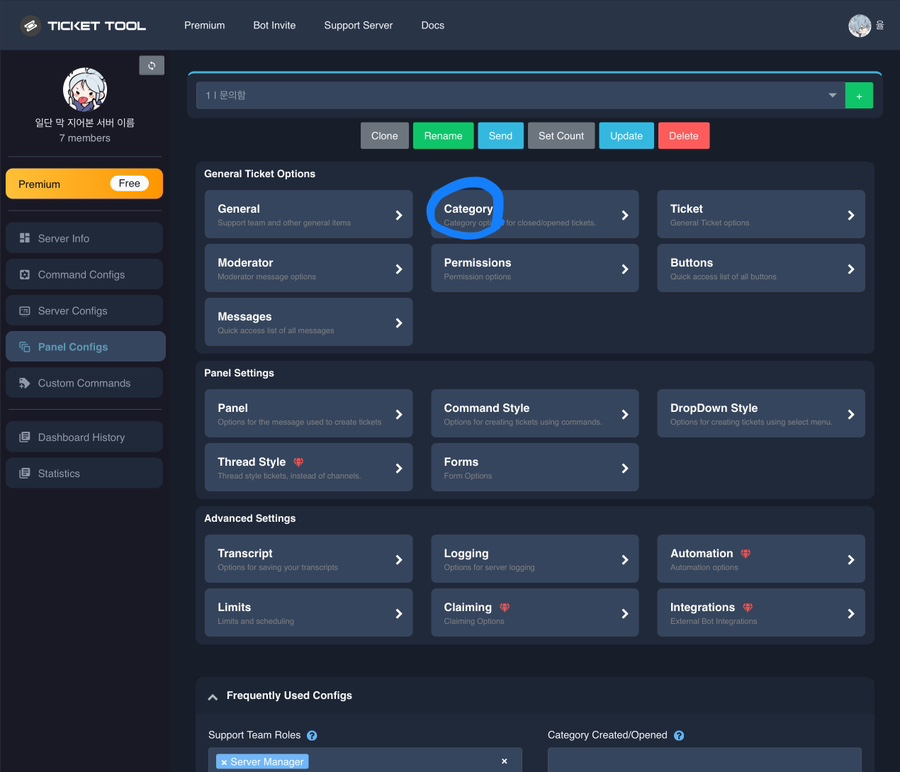The height and width of the screenshot is (772, 900).
Task: Open Server Info in the sidebar
Action: (84, 238)
